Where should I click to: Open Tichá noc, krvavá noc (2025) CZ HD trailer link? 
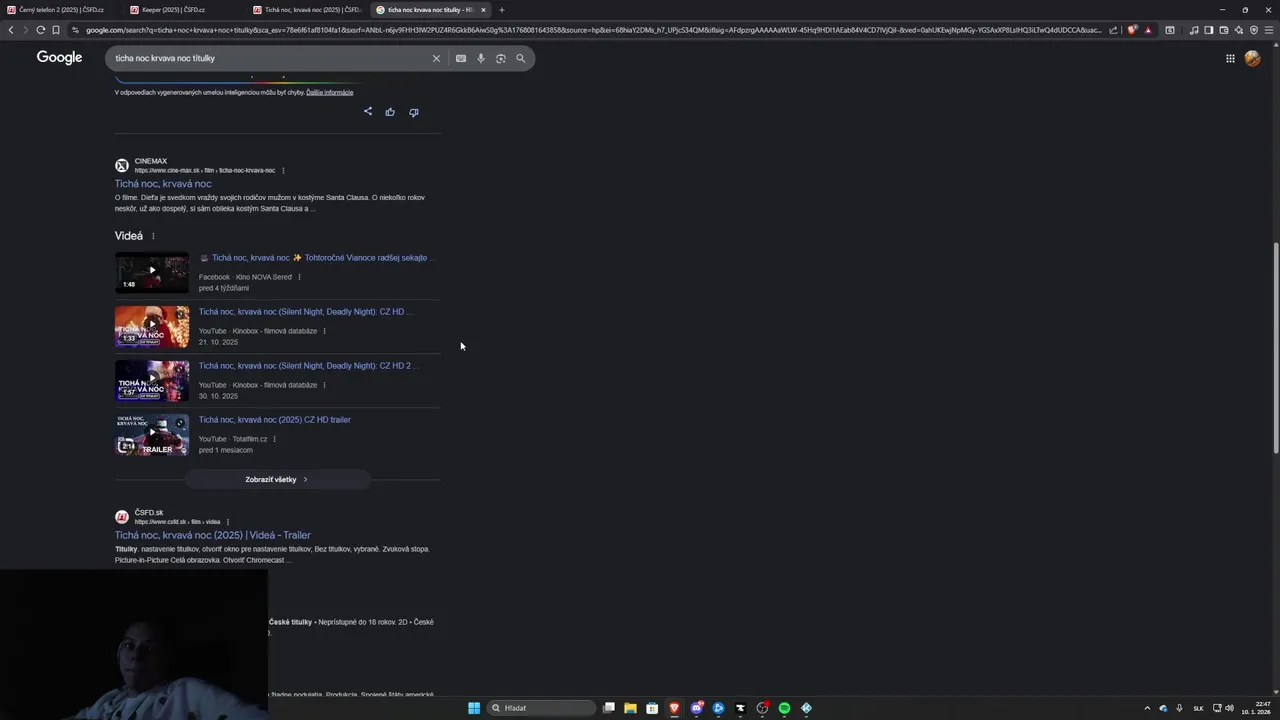point(275,420)
